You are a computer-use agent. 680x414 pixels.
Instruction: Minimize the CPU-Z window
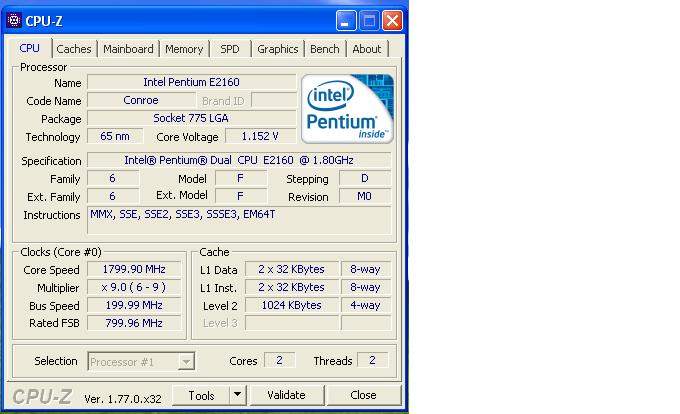pos(346,20)
